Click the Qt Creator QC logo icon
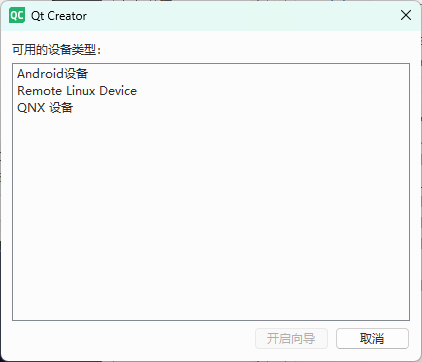This screenshot has height=362, width=422. click(17, 16)
